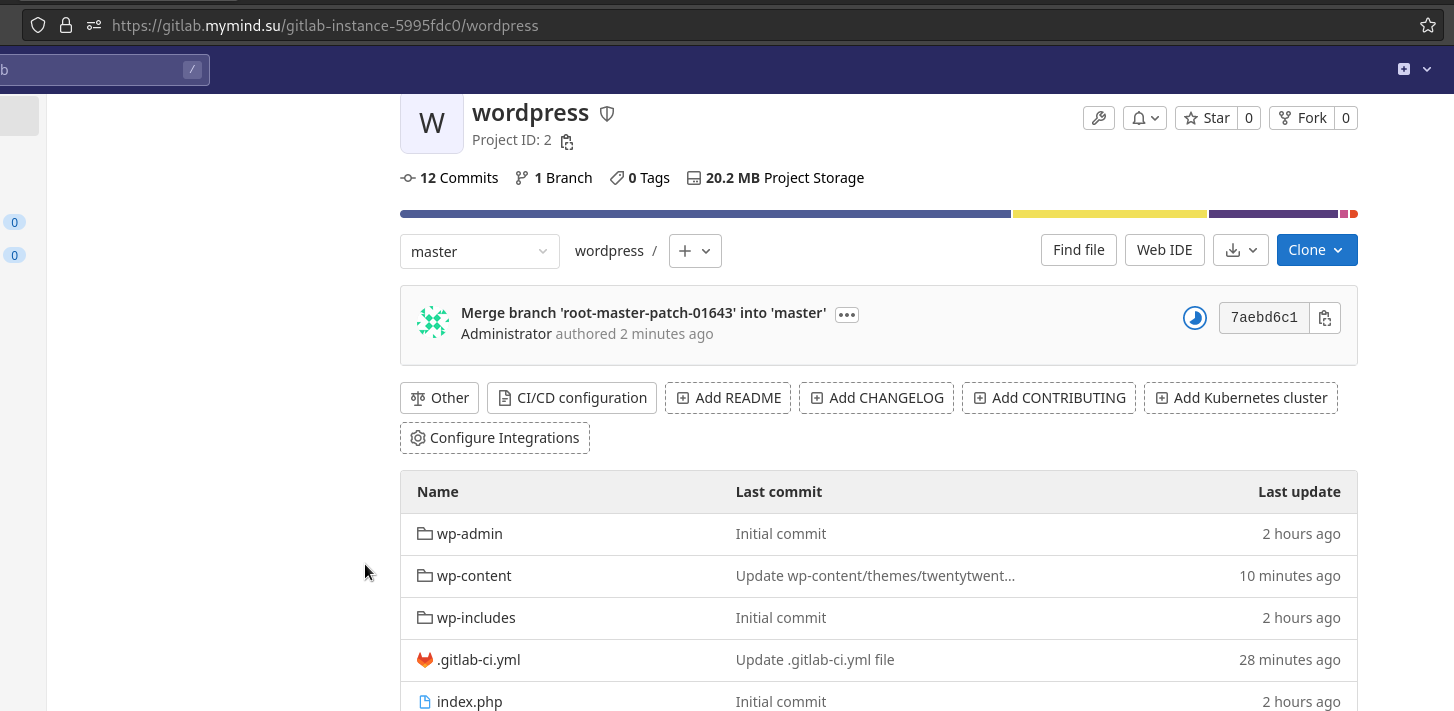The image size is (1454, 711).
Task: Open 20.2 MB Project Storage details
Action: (x=775, y=178)
